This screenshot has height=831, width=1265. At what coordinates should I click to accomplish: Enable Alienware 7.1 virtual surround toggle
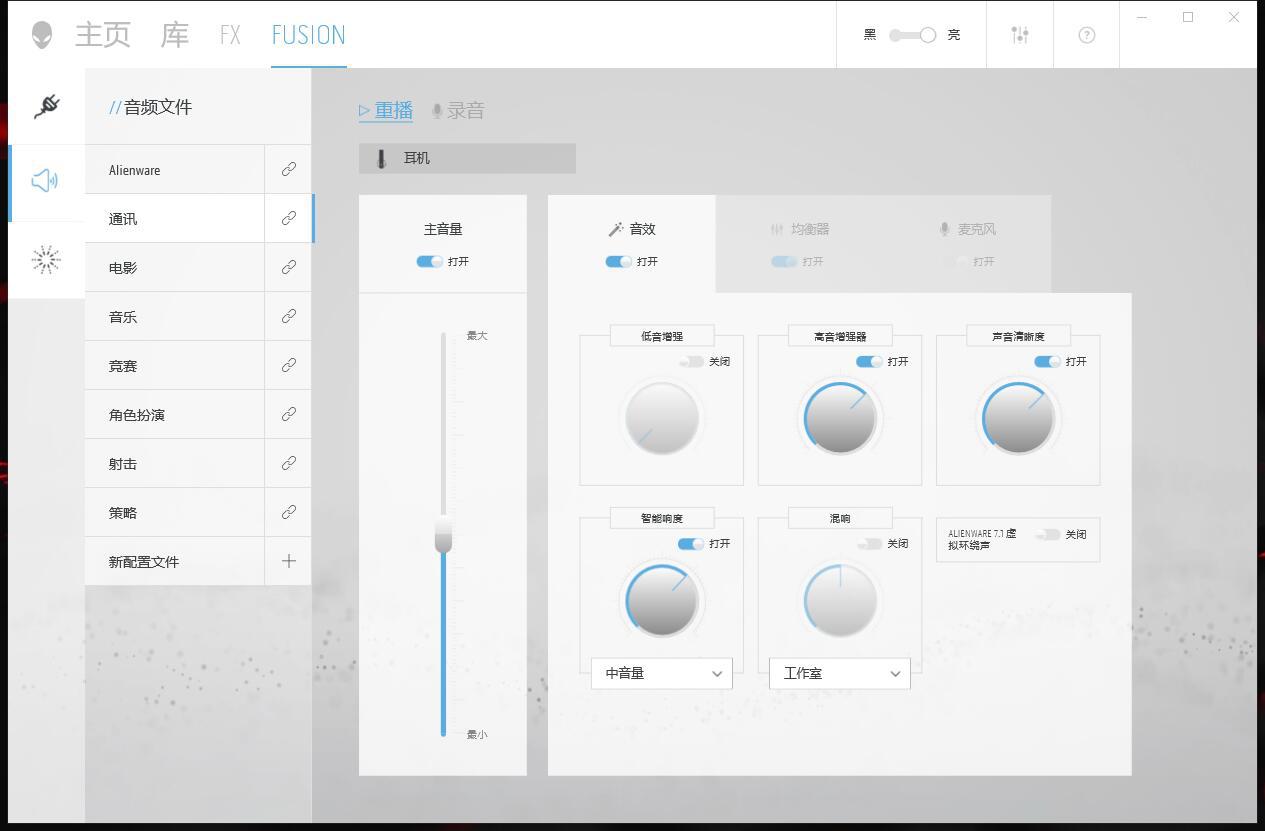click(x=1048, y=535)
